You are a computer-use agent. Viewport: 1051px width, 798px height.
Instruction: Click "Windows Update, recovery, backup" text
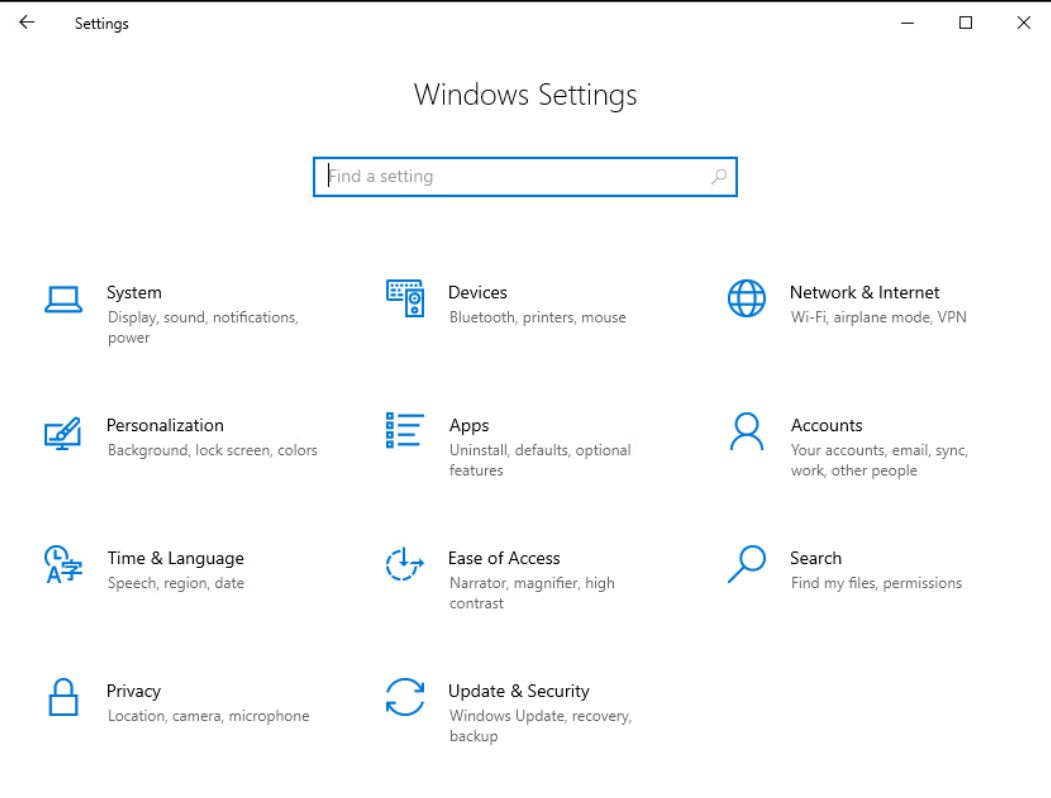coord(541,726)
